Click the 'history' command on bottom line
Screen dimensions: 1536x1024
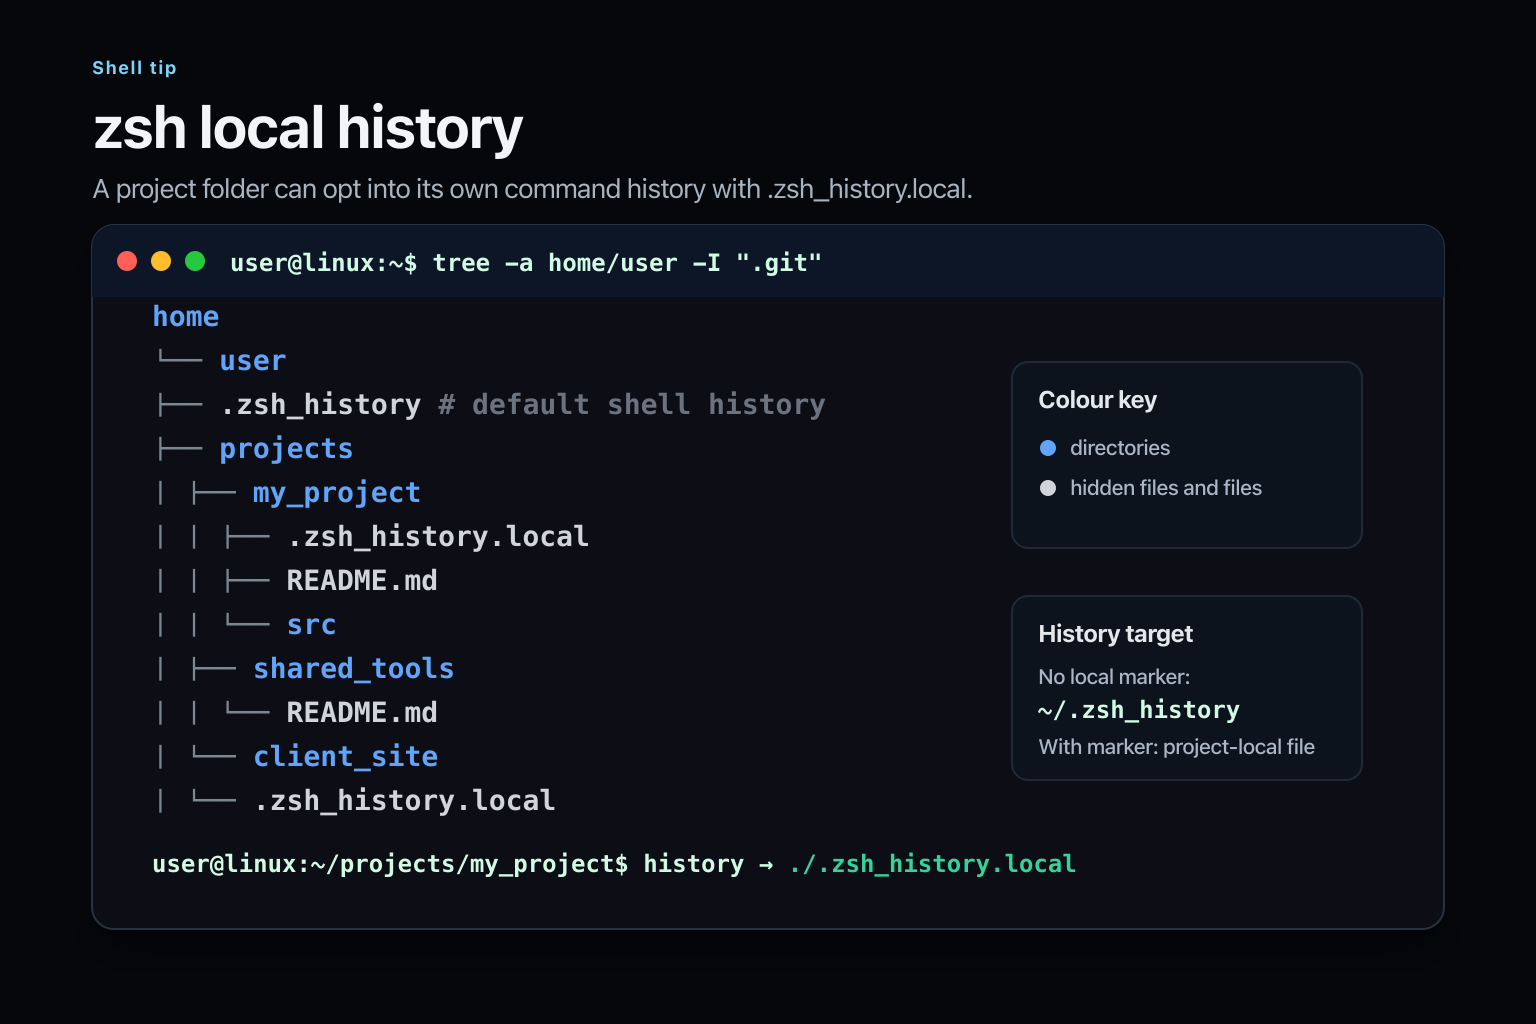coord(694,864)
